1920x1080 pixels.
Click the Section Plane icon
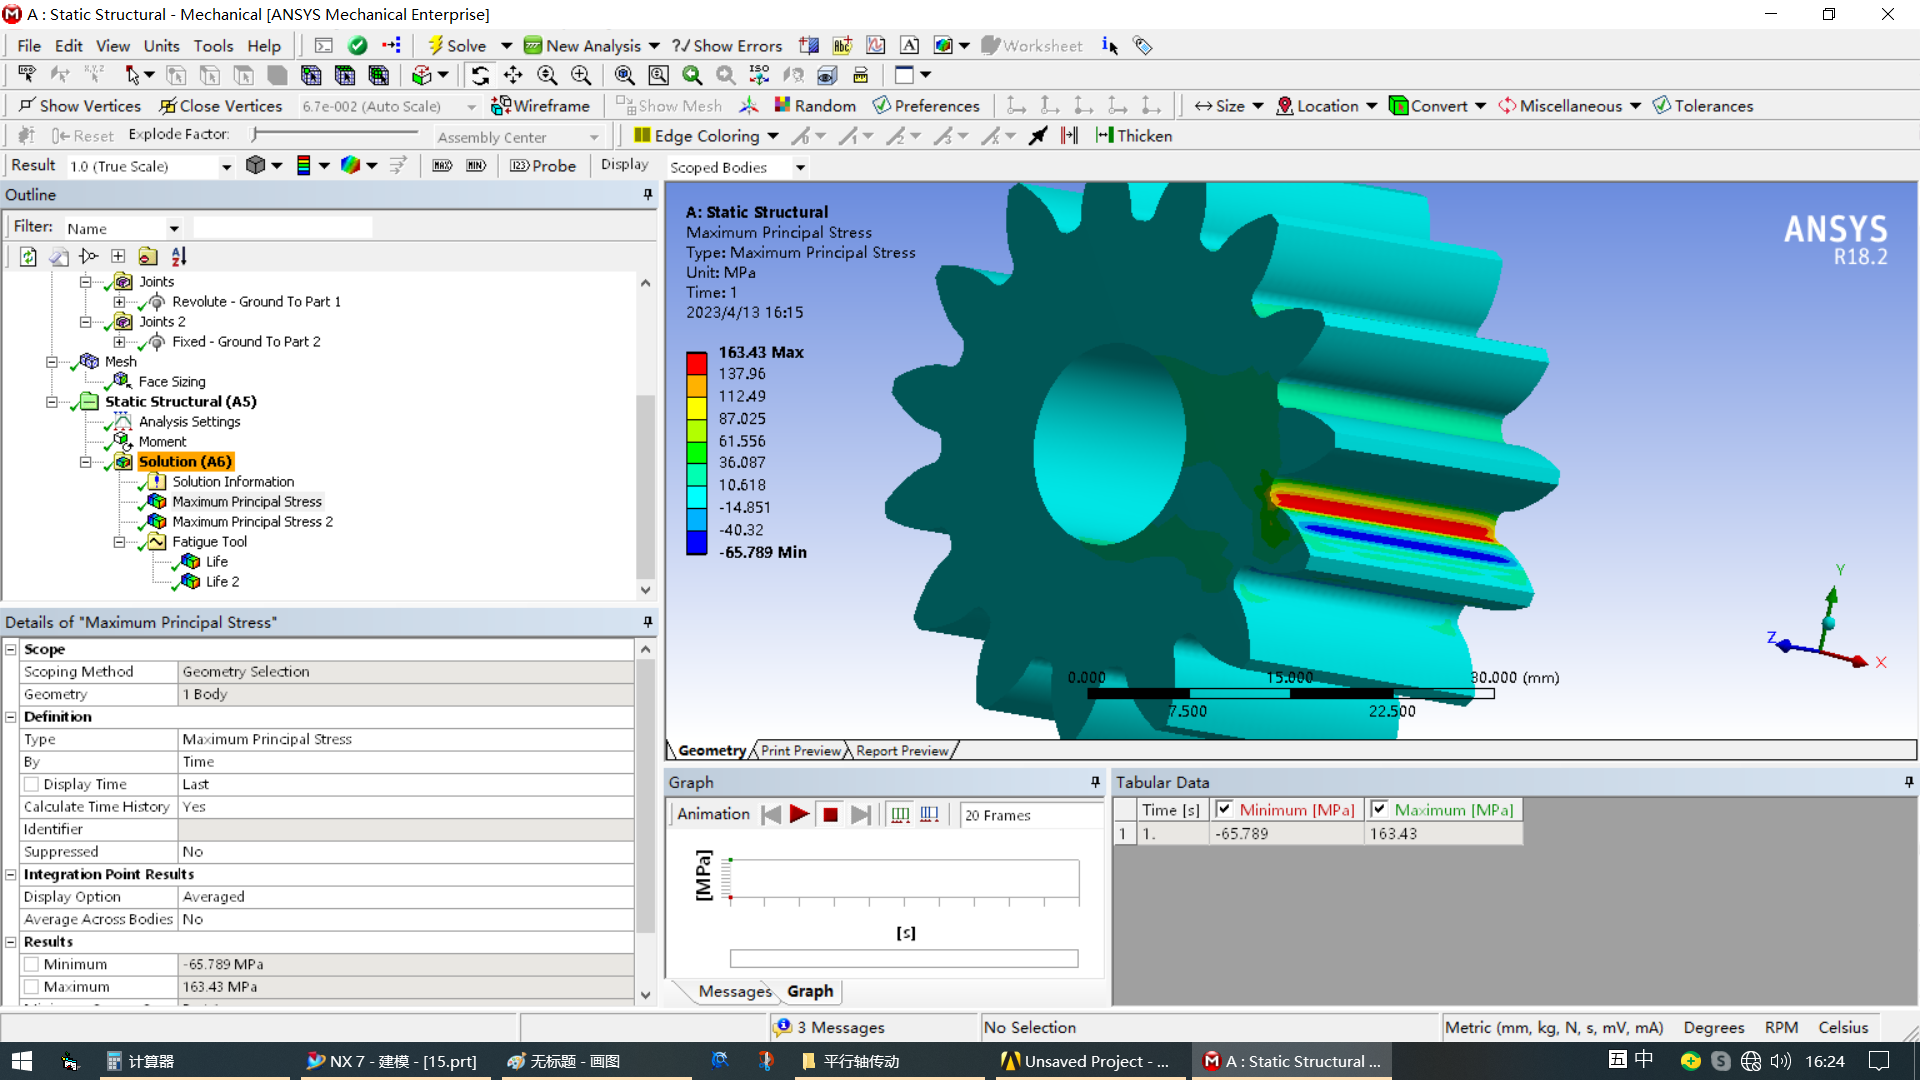coord(809,46)
